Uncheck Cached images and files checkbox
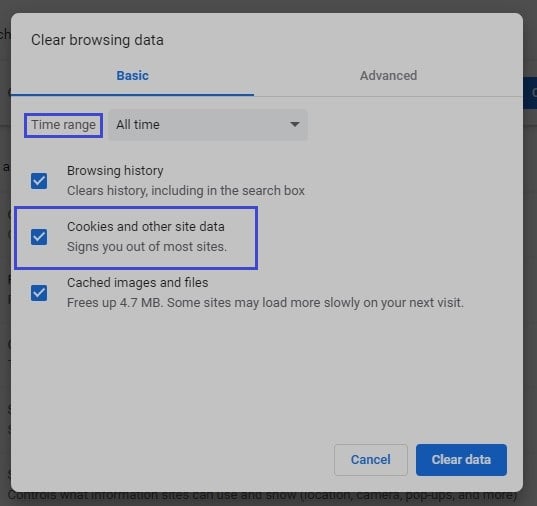 [39, 293]
